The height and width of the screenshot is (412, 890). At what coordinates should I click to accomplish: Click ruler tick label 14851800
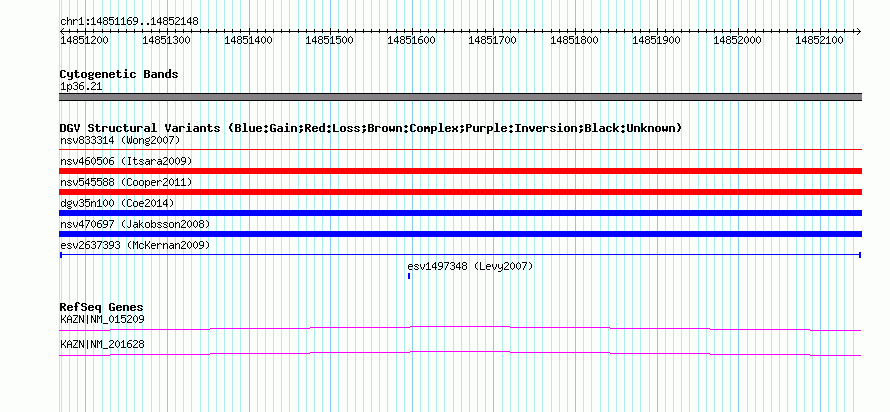tap(574, 40)
